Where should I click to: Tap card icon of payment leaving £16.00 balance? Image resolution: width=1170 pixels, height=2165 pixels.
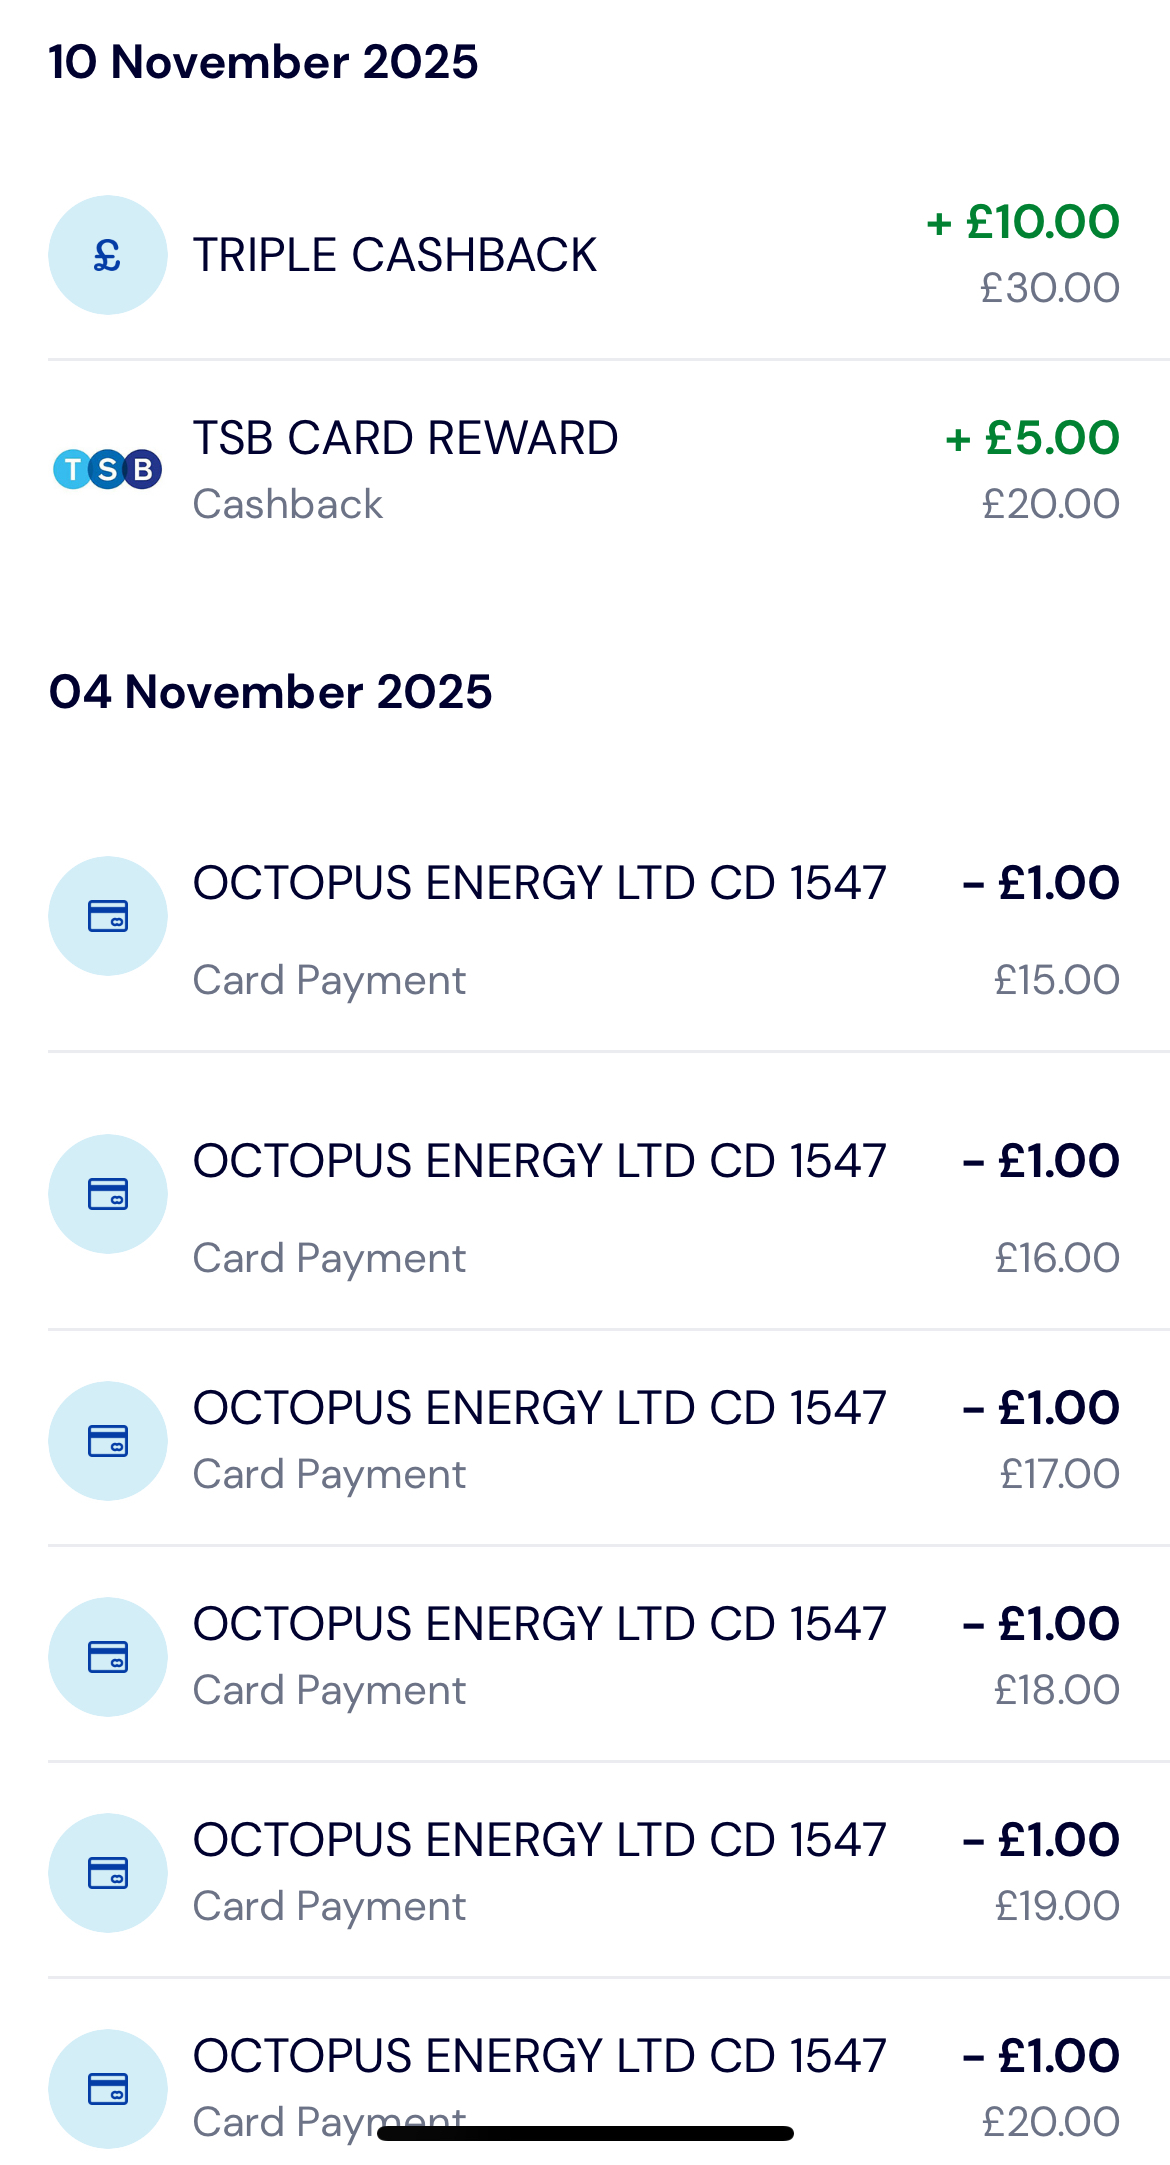[x=107, y=1194]
